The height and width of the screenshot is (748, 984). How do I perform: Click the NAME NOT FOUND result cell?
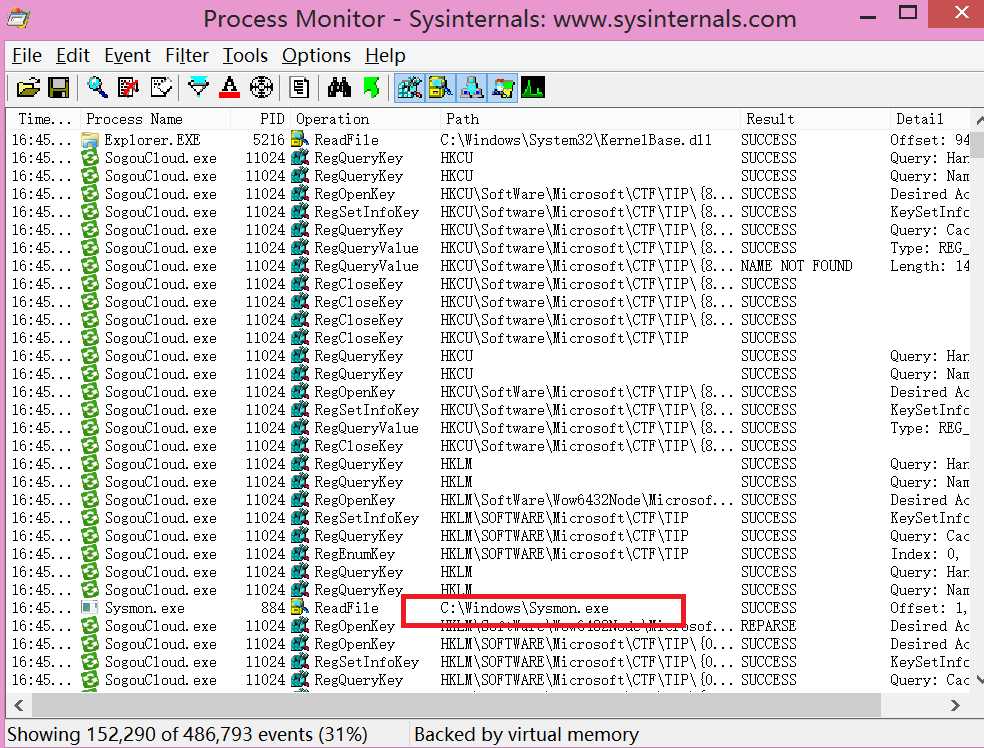pyautogui.click(x=796, y=266)
